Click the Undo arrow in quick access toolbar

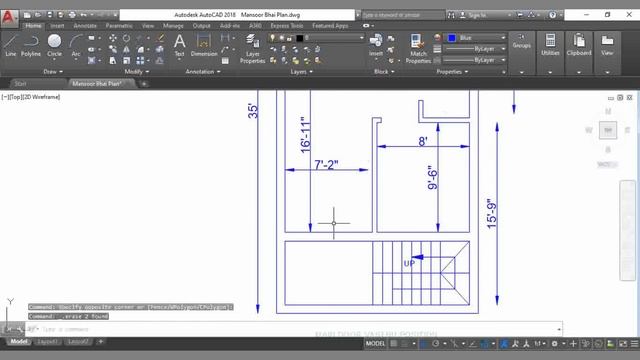click(83, 15)
